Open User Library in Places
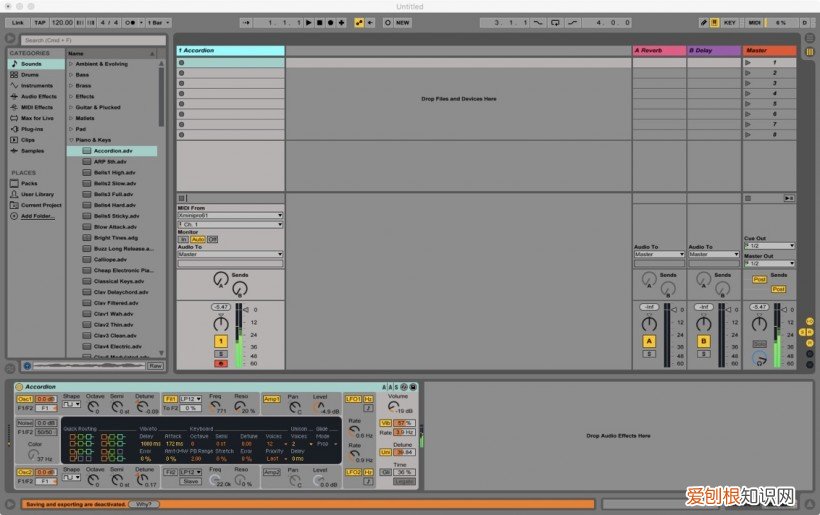 coord(38,194)
